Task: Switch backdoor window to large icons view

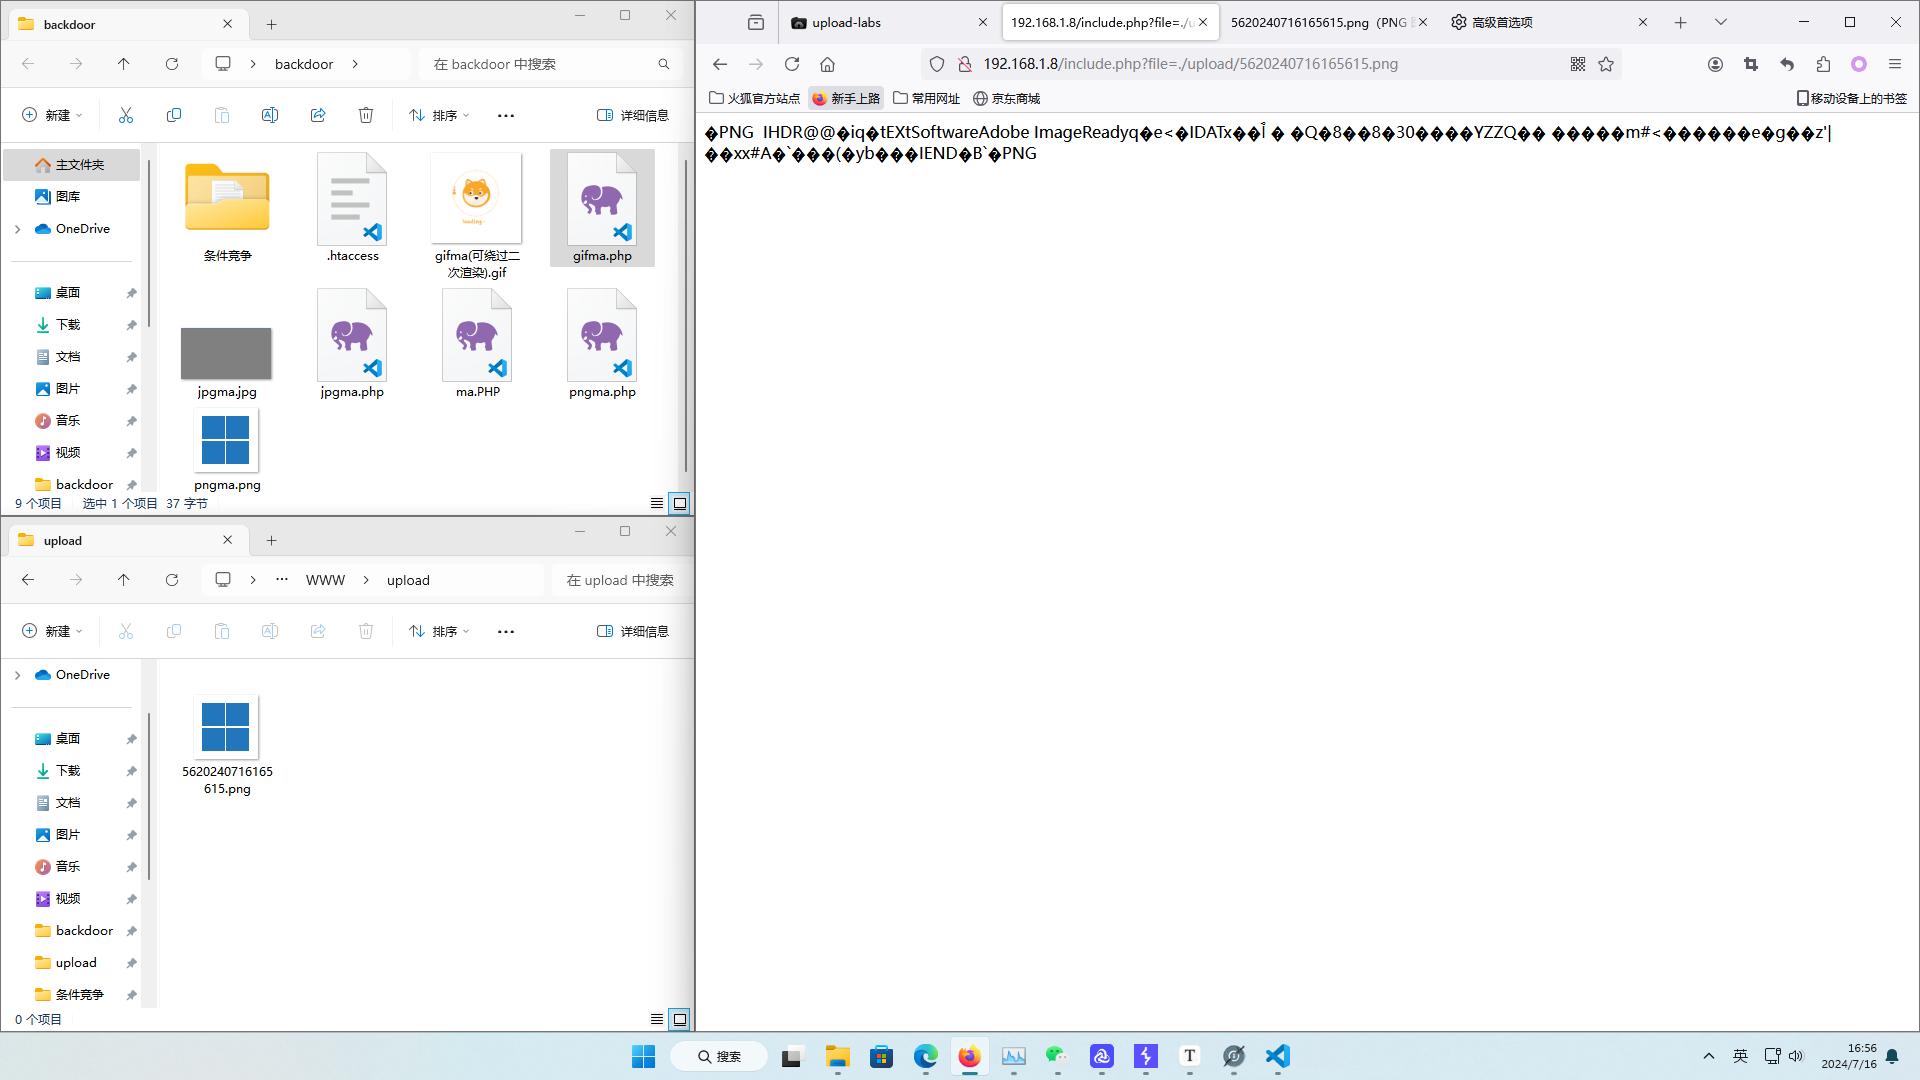Action: (x=680, y=503)
